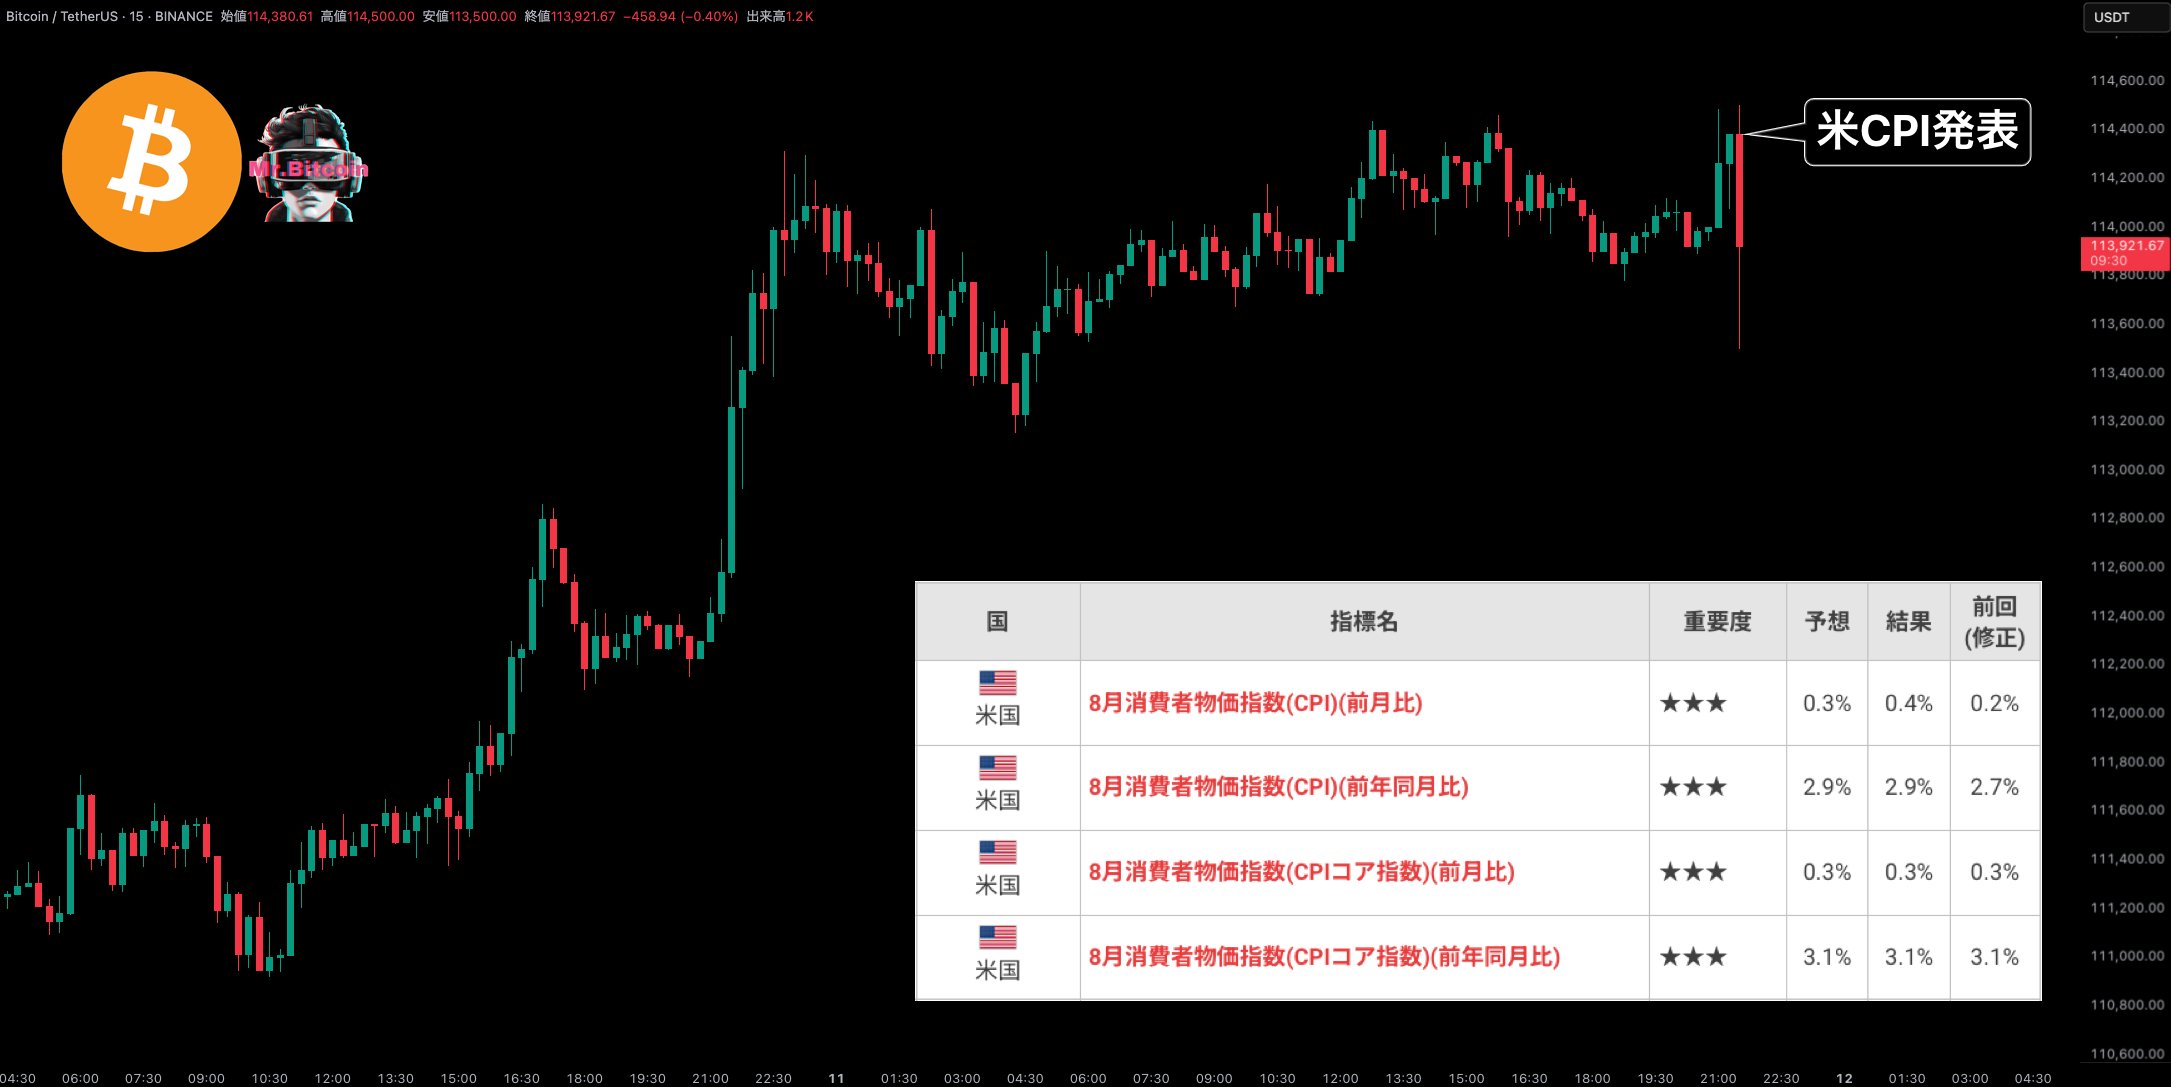Click the 12 date marker on time axis

point(1844,1078)
